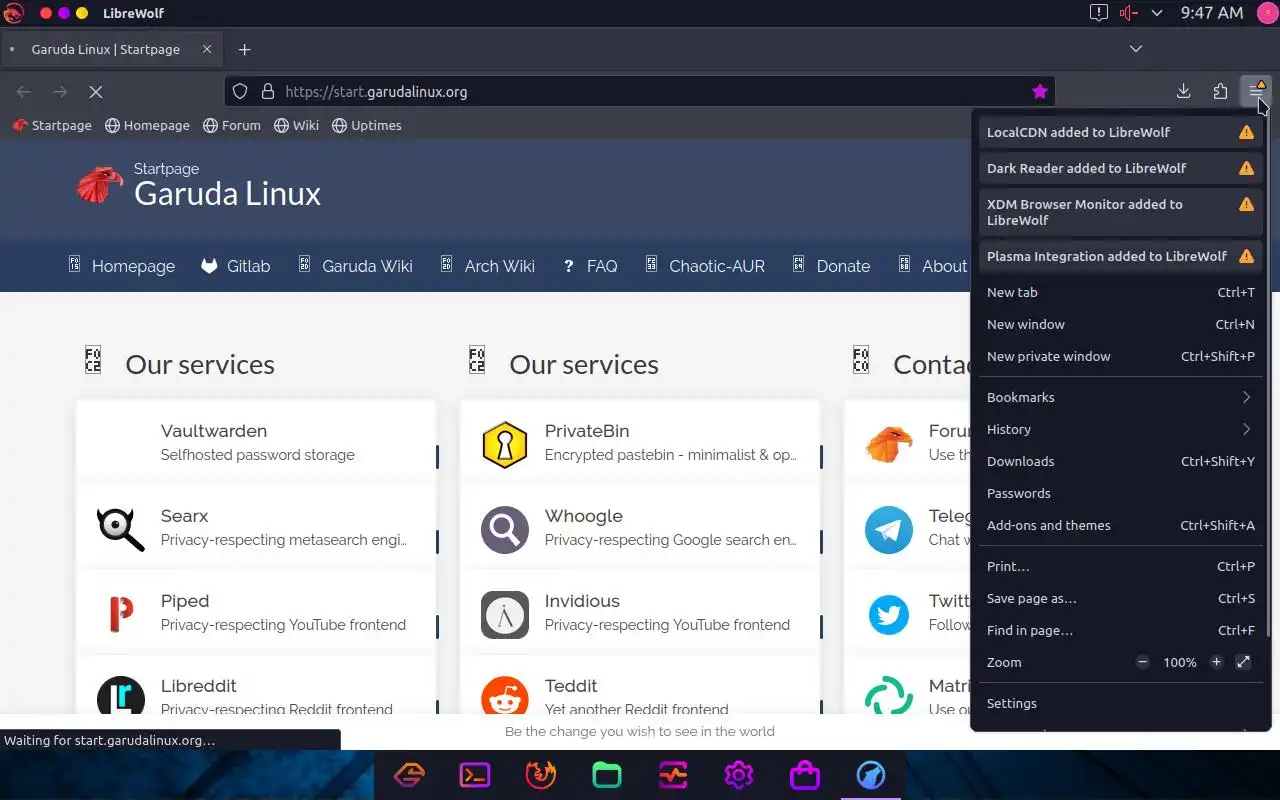1280x800 pixels.
Task: Zoom out with the minus button
Action: [x=1143, y=662]
